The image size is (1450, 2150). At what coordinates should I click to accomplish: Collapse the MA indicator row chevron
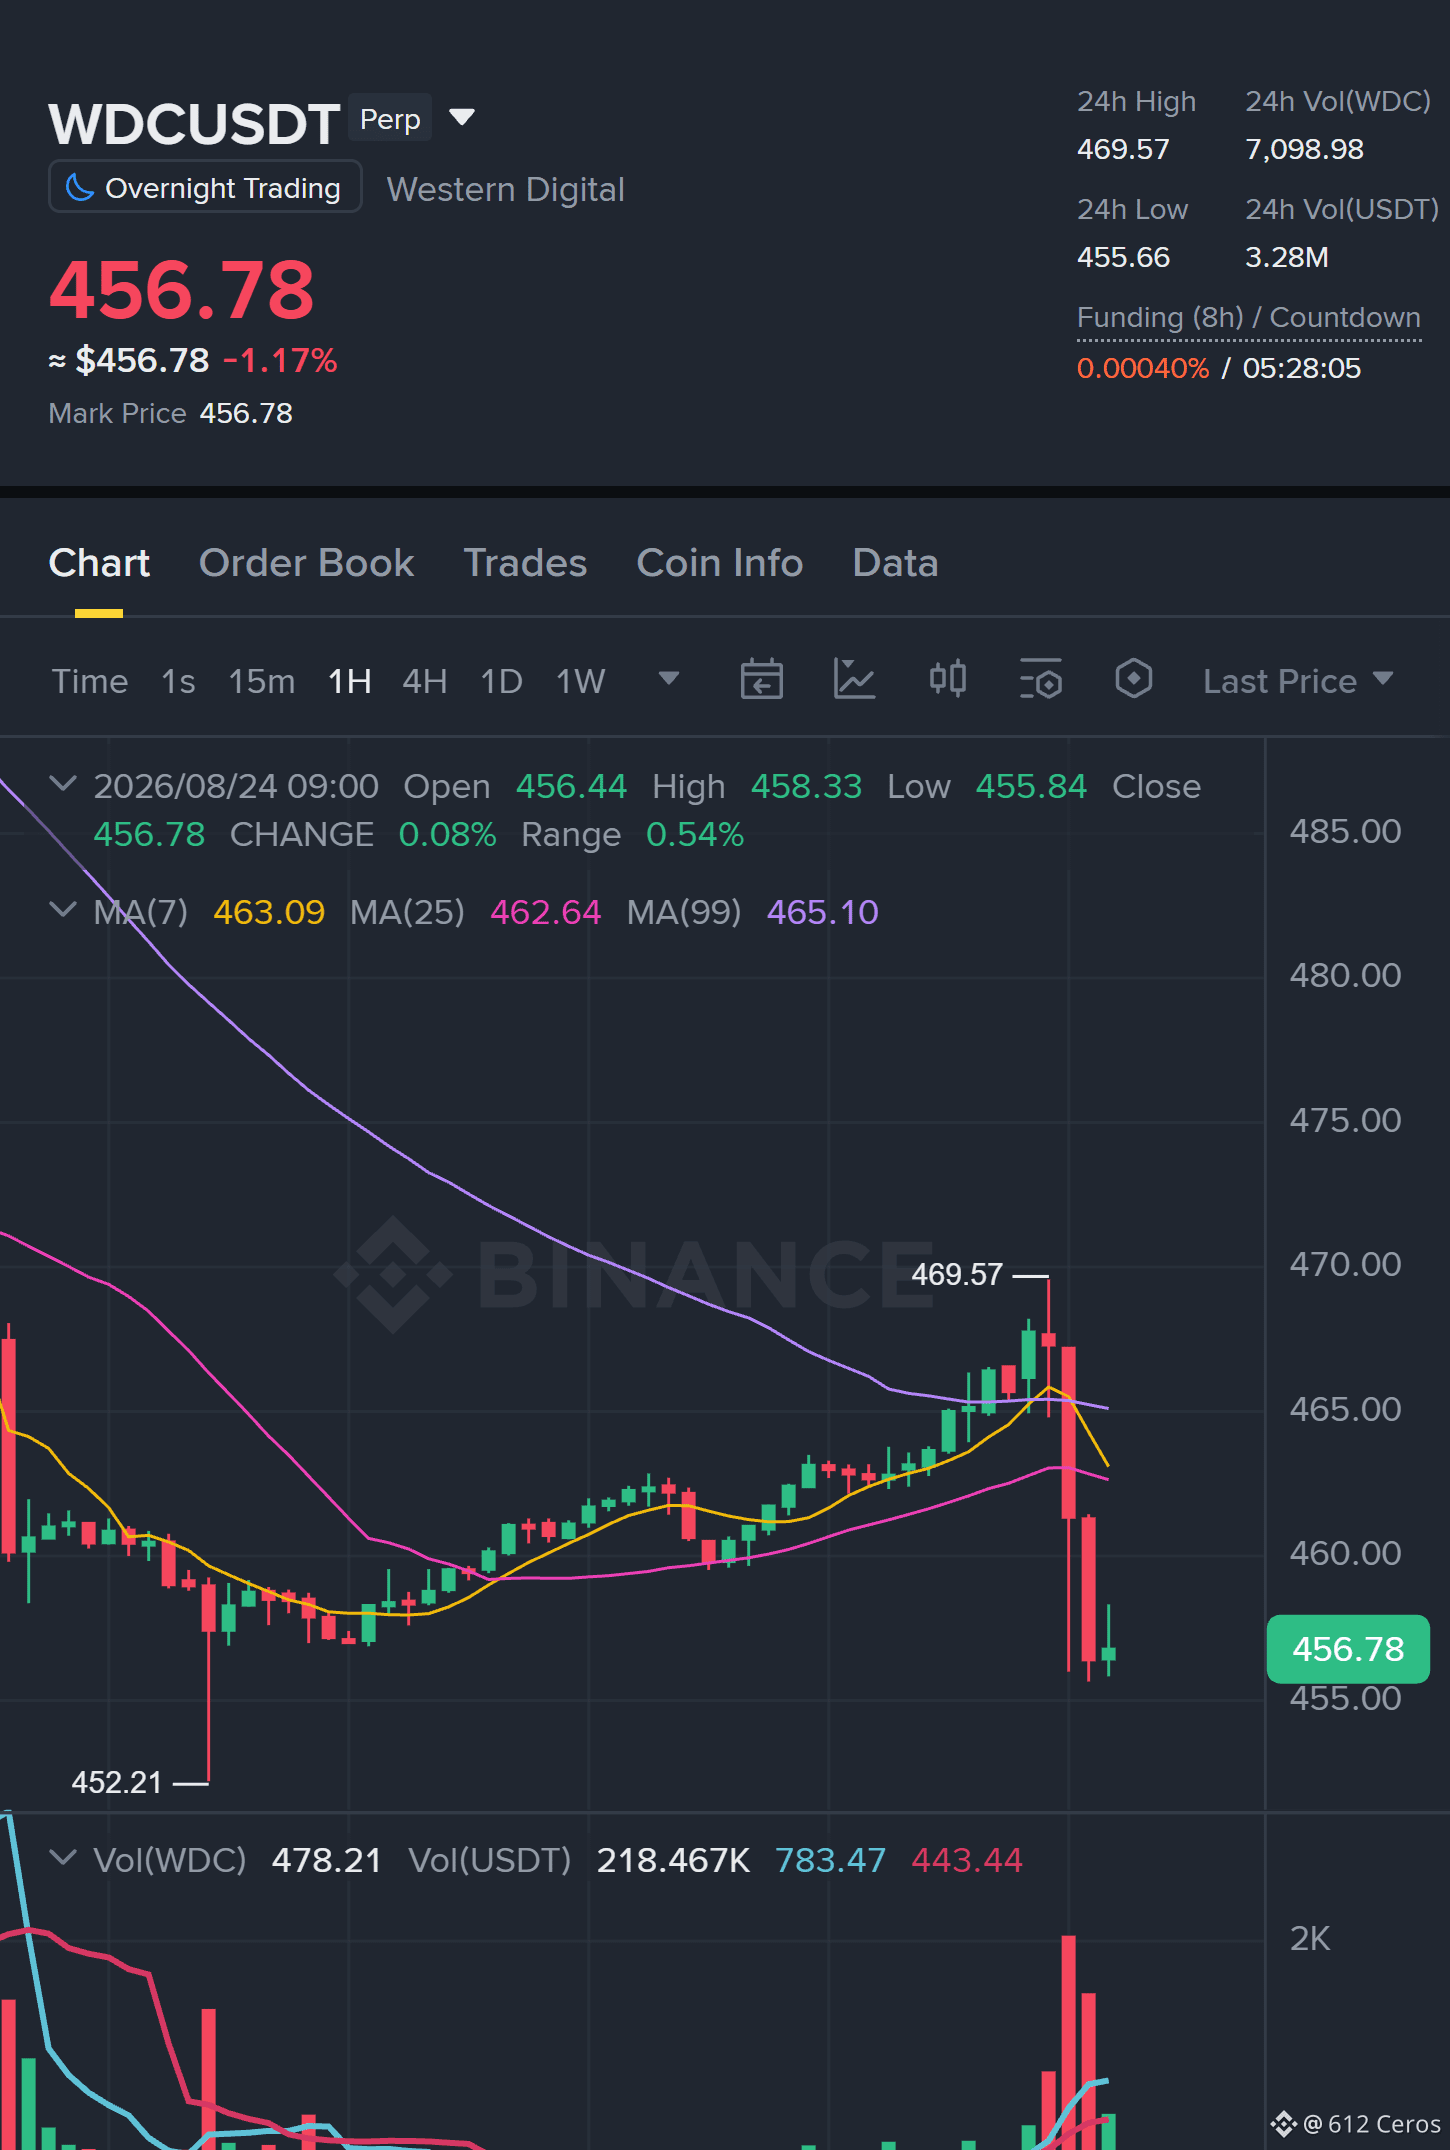point(63,909)
